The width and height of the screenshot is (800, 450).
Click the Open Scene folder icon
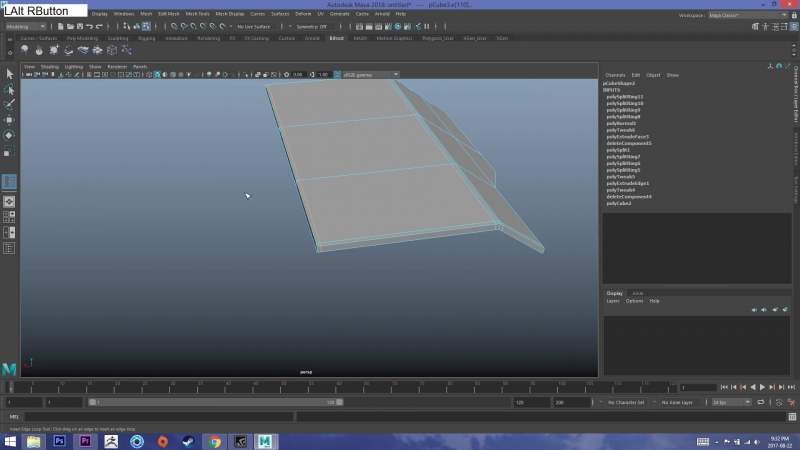click(70, 27)
